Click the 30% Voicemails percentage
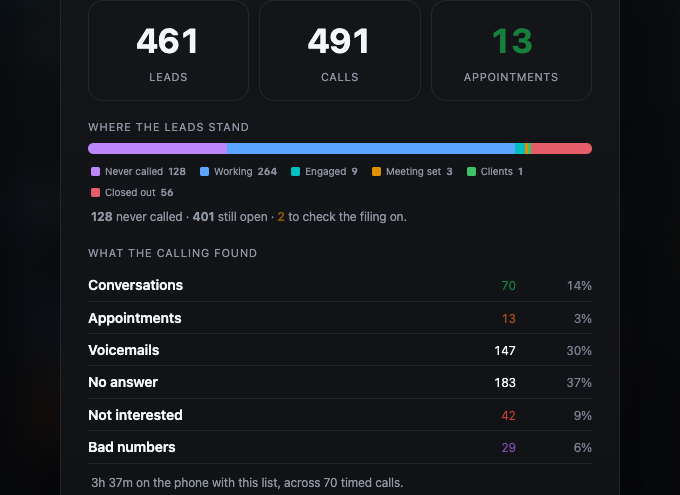 [x=579, y=351]
